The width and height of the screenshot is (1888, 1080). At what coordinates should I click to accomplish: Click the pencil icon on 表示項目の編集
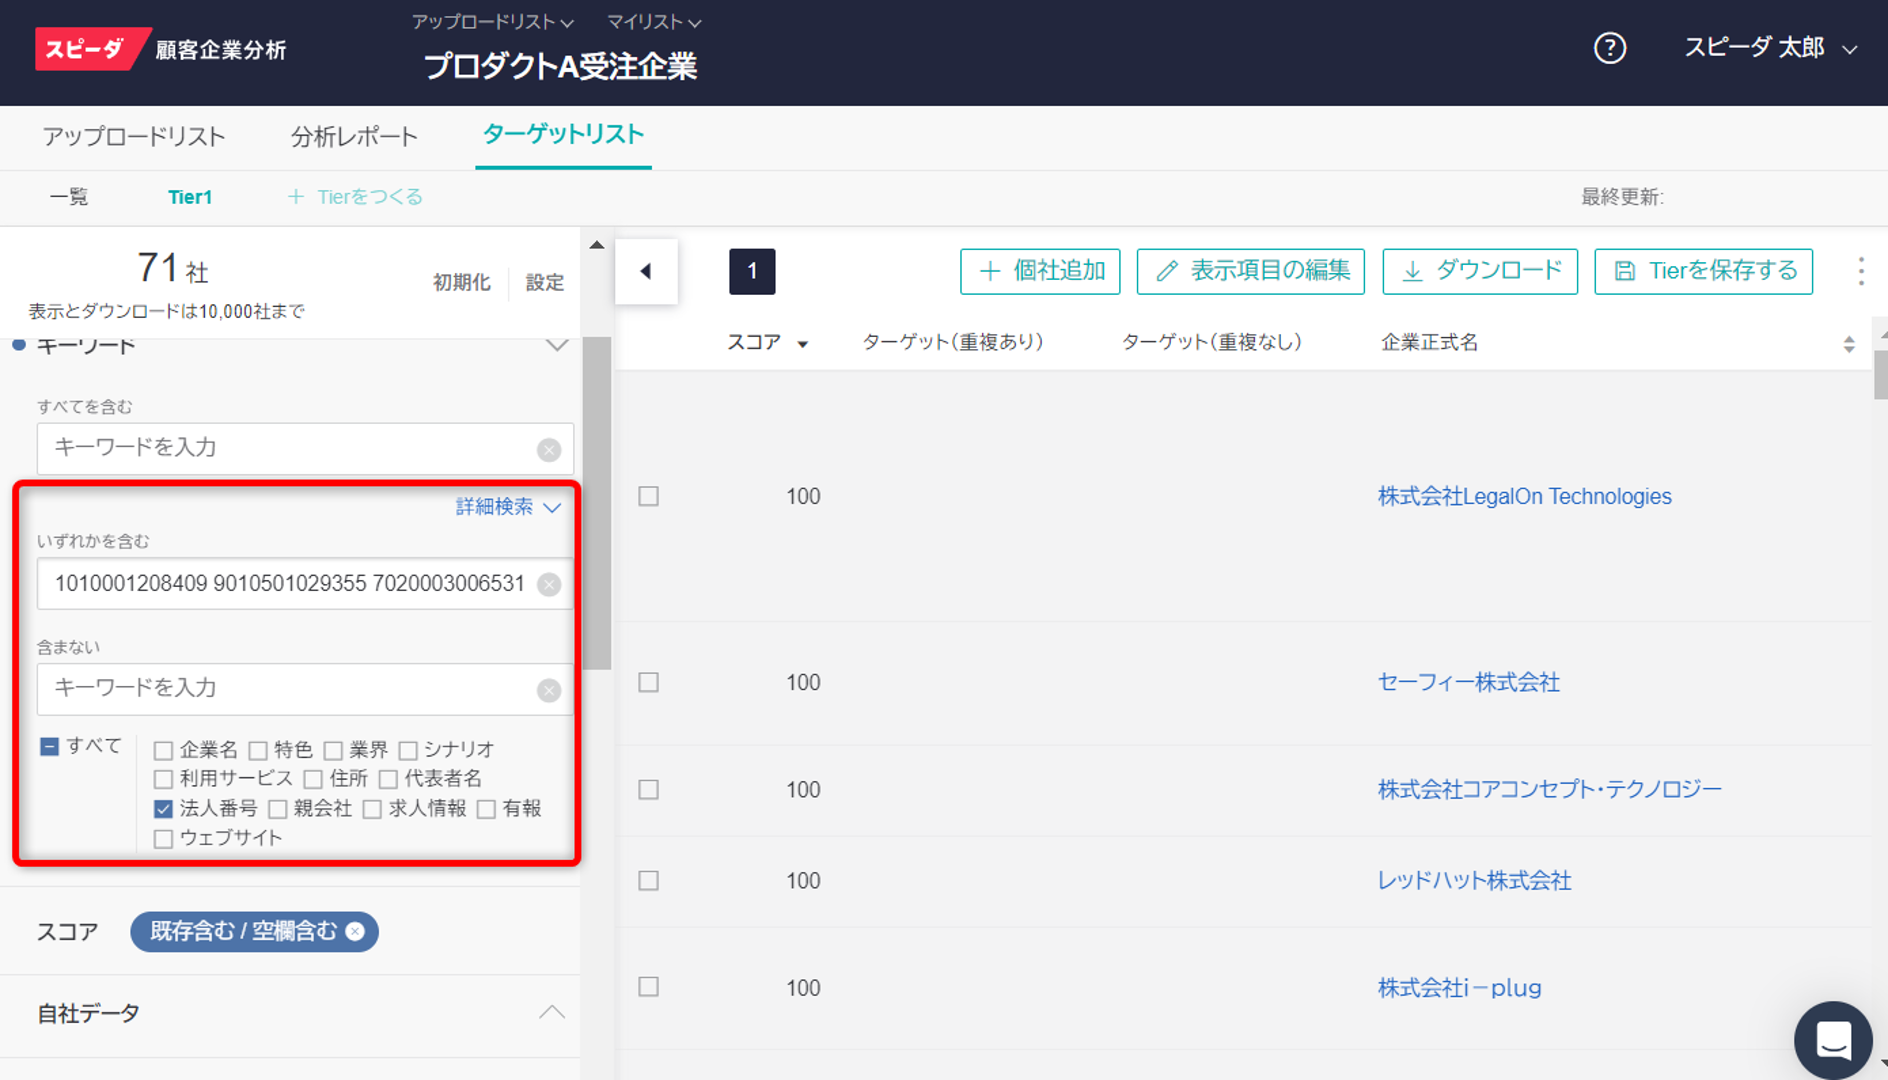(x=1166, y=271)
